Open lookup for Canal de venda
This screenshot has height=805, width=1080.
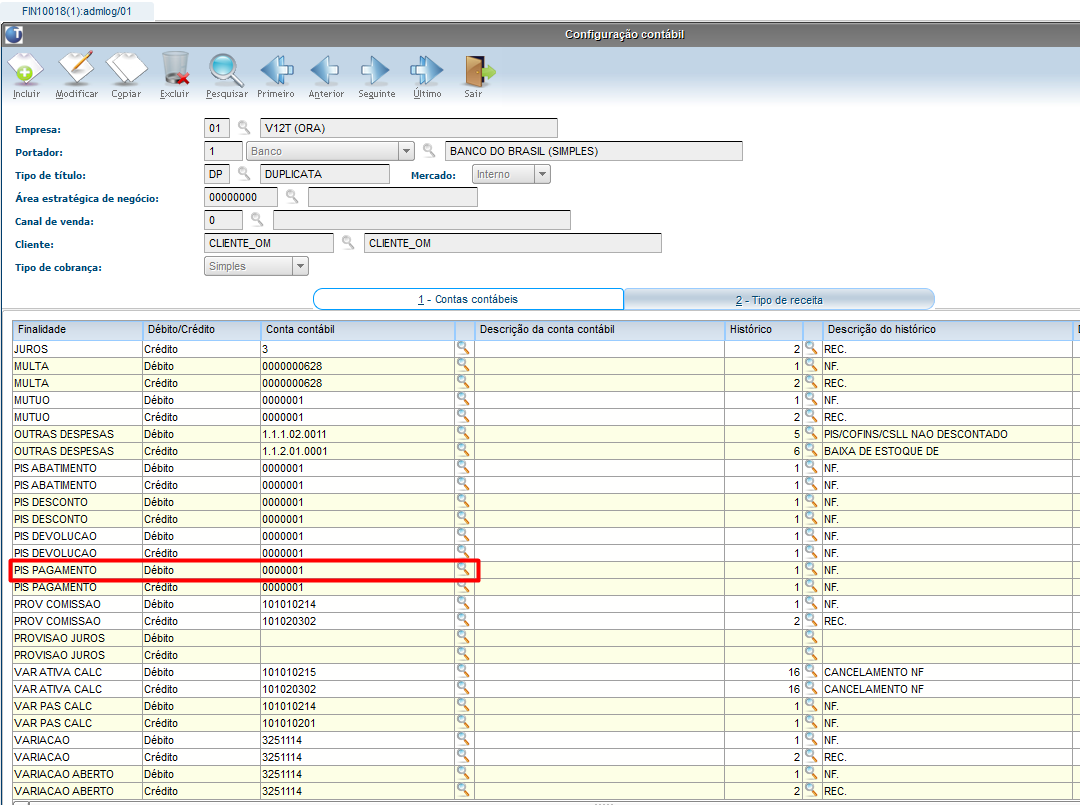[257, 220]
